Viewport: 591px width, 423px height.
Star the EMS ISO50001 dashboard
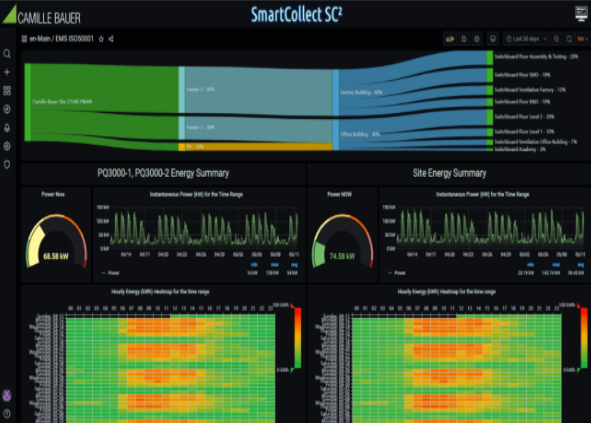point(101,39)
